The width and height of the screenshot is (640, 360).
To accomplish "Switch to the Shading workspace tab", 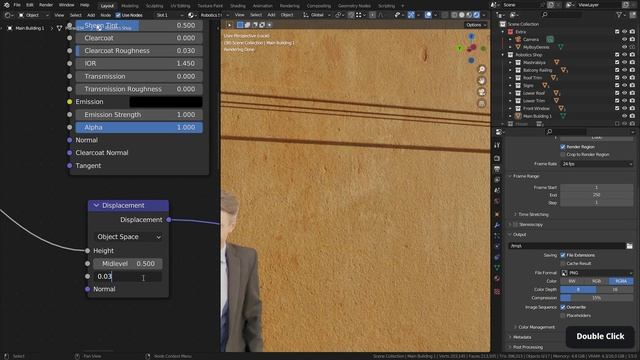I will pyautogui.click(x=238, y=6).
